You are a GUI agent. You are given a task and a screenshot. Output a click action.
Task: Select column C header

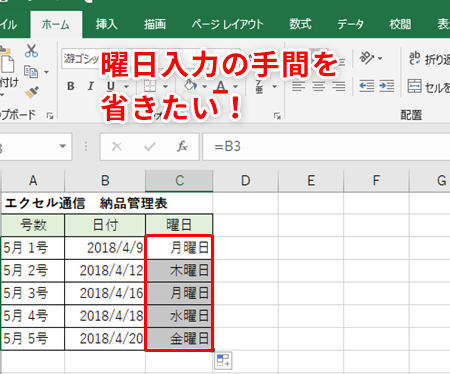click(179, 181)
